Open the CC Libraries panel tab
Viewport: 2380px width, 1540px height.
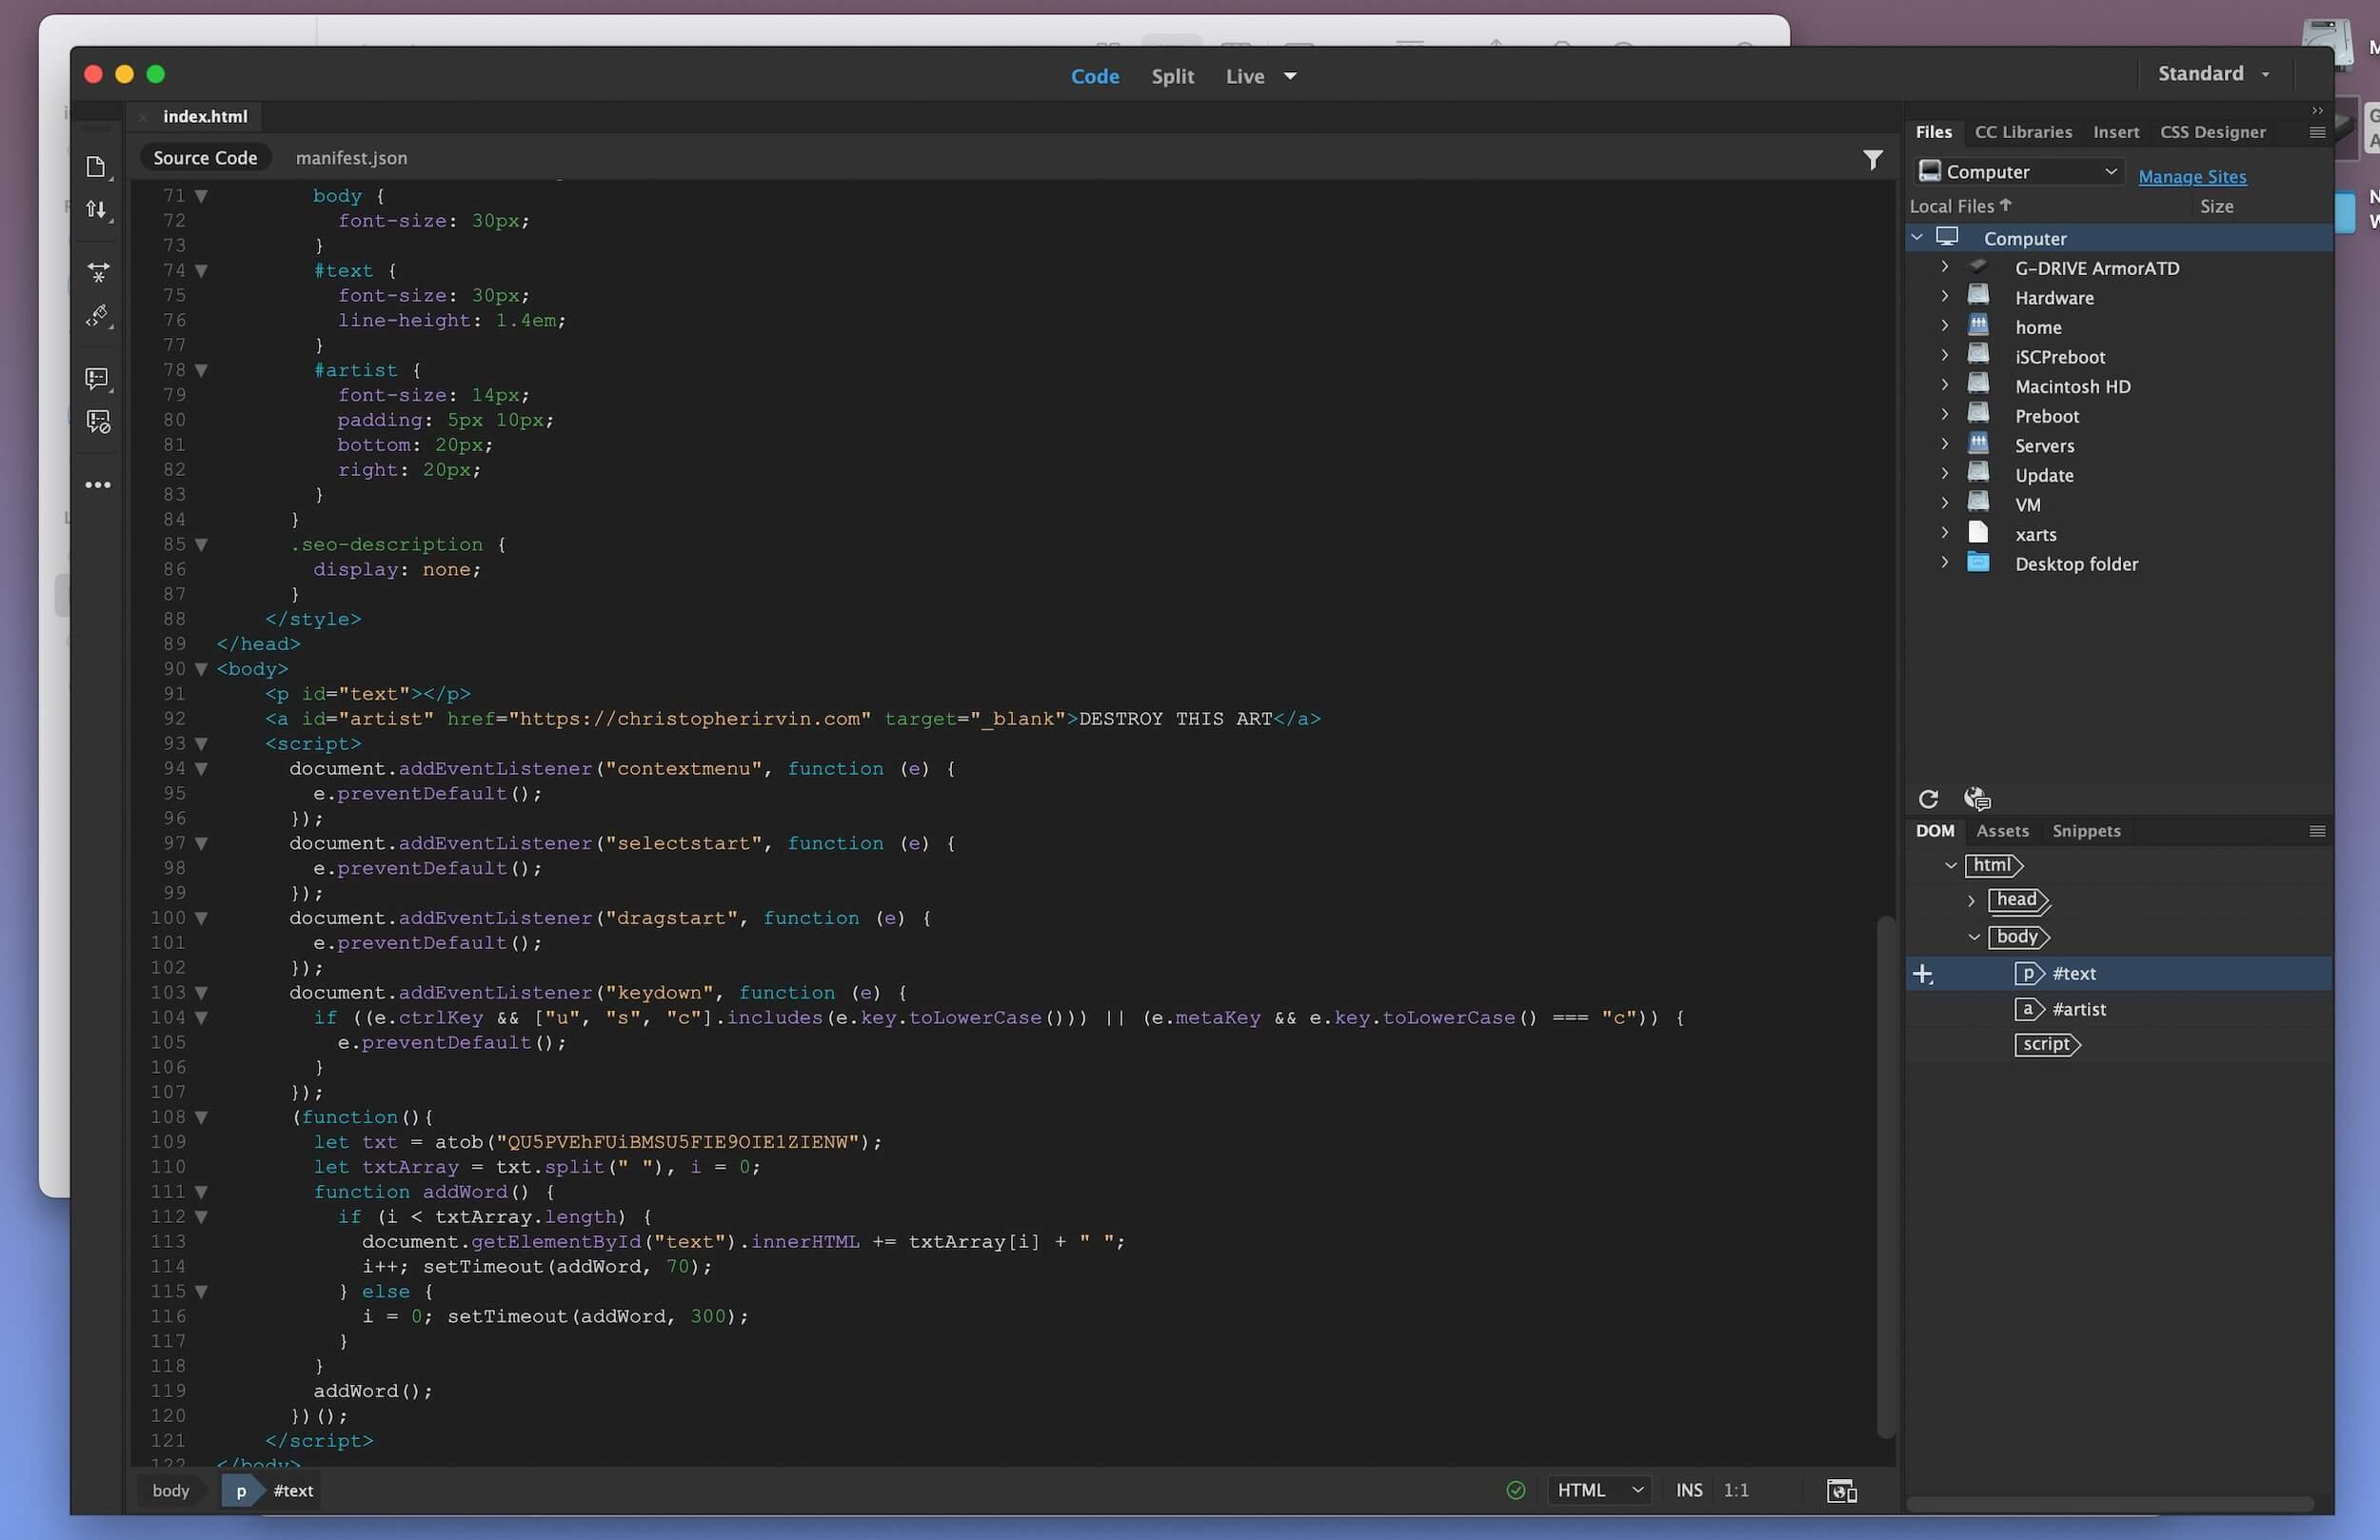(2022, 132)
